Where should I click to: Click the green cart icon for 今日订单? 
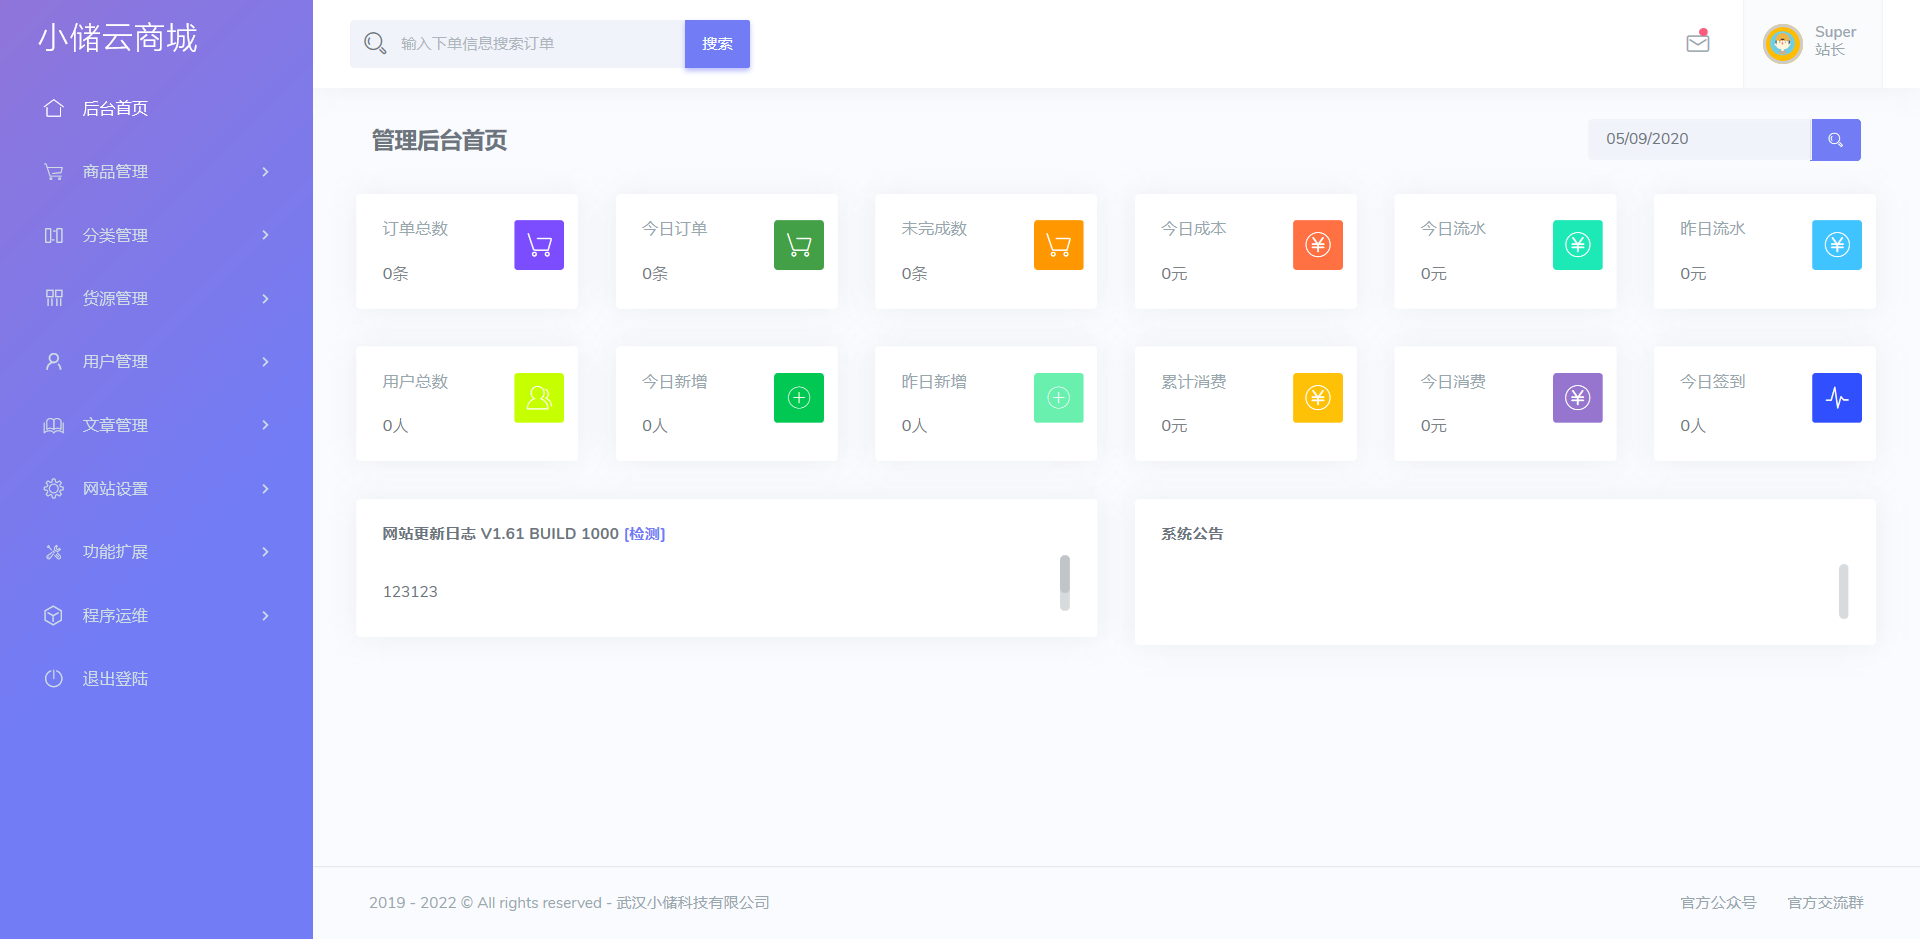click(x=798, y=245)
